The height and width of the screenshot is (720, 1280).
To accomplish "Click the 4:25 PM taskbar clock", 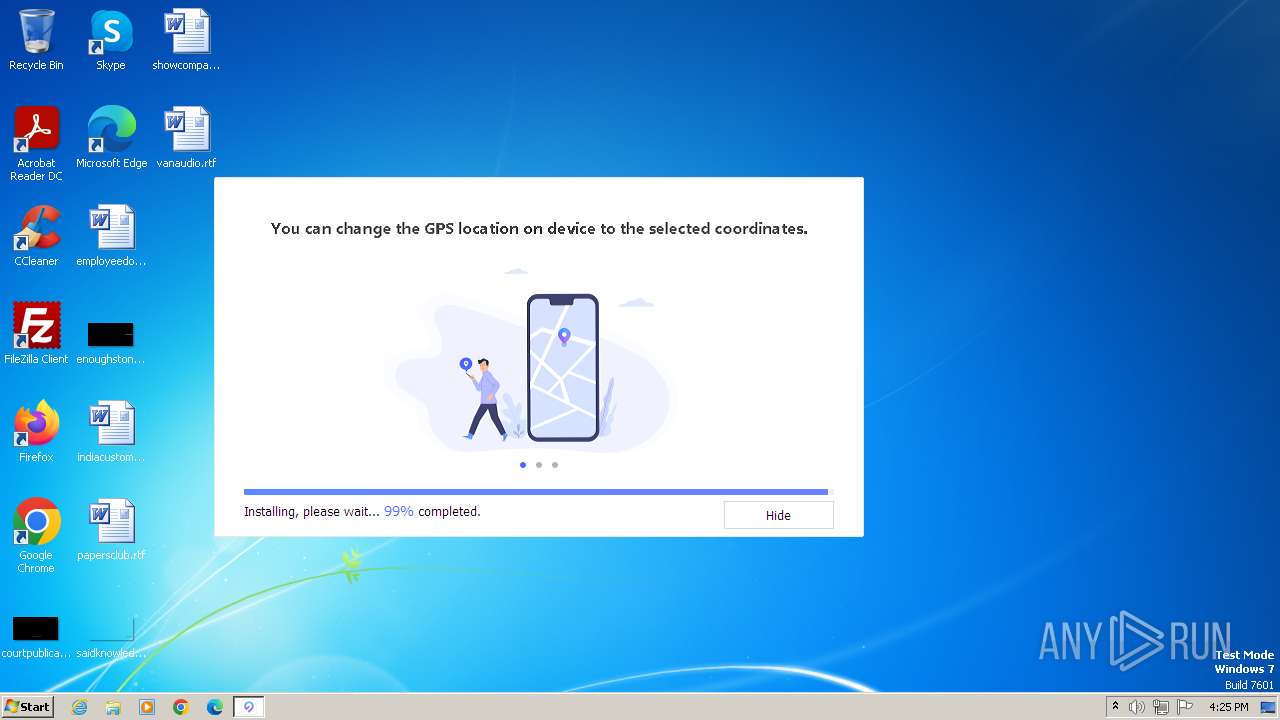I will (1229, 707).
